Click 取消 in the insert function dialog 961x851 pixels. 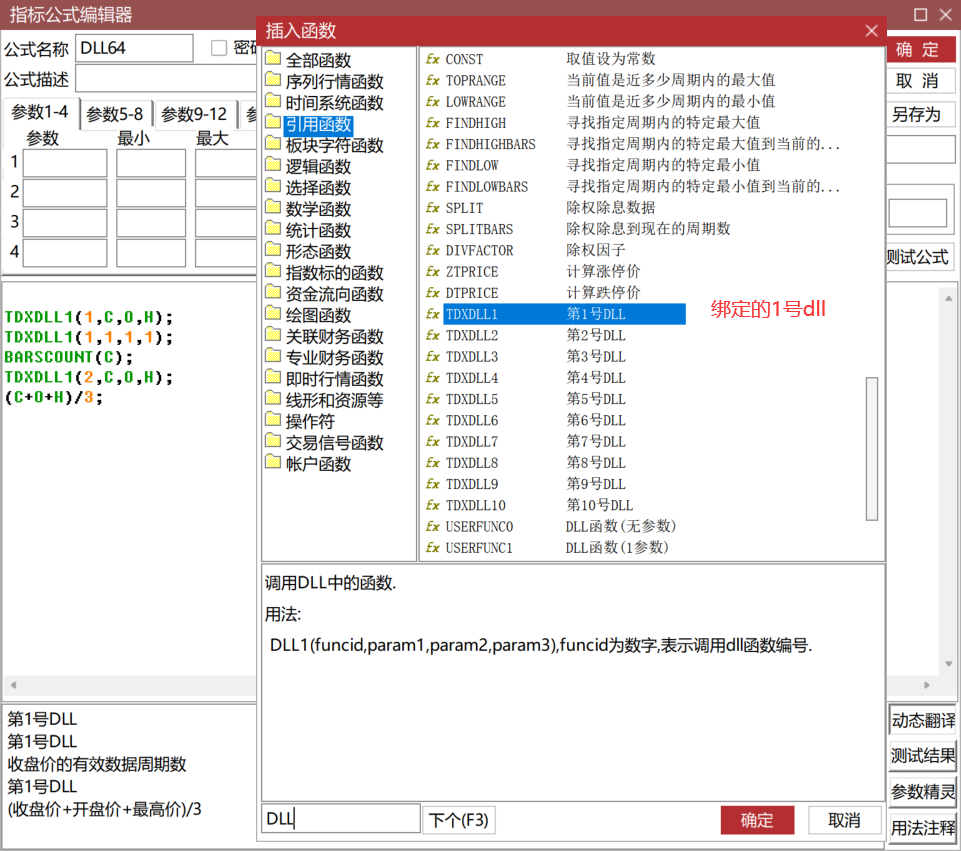pos(845,820)
